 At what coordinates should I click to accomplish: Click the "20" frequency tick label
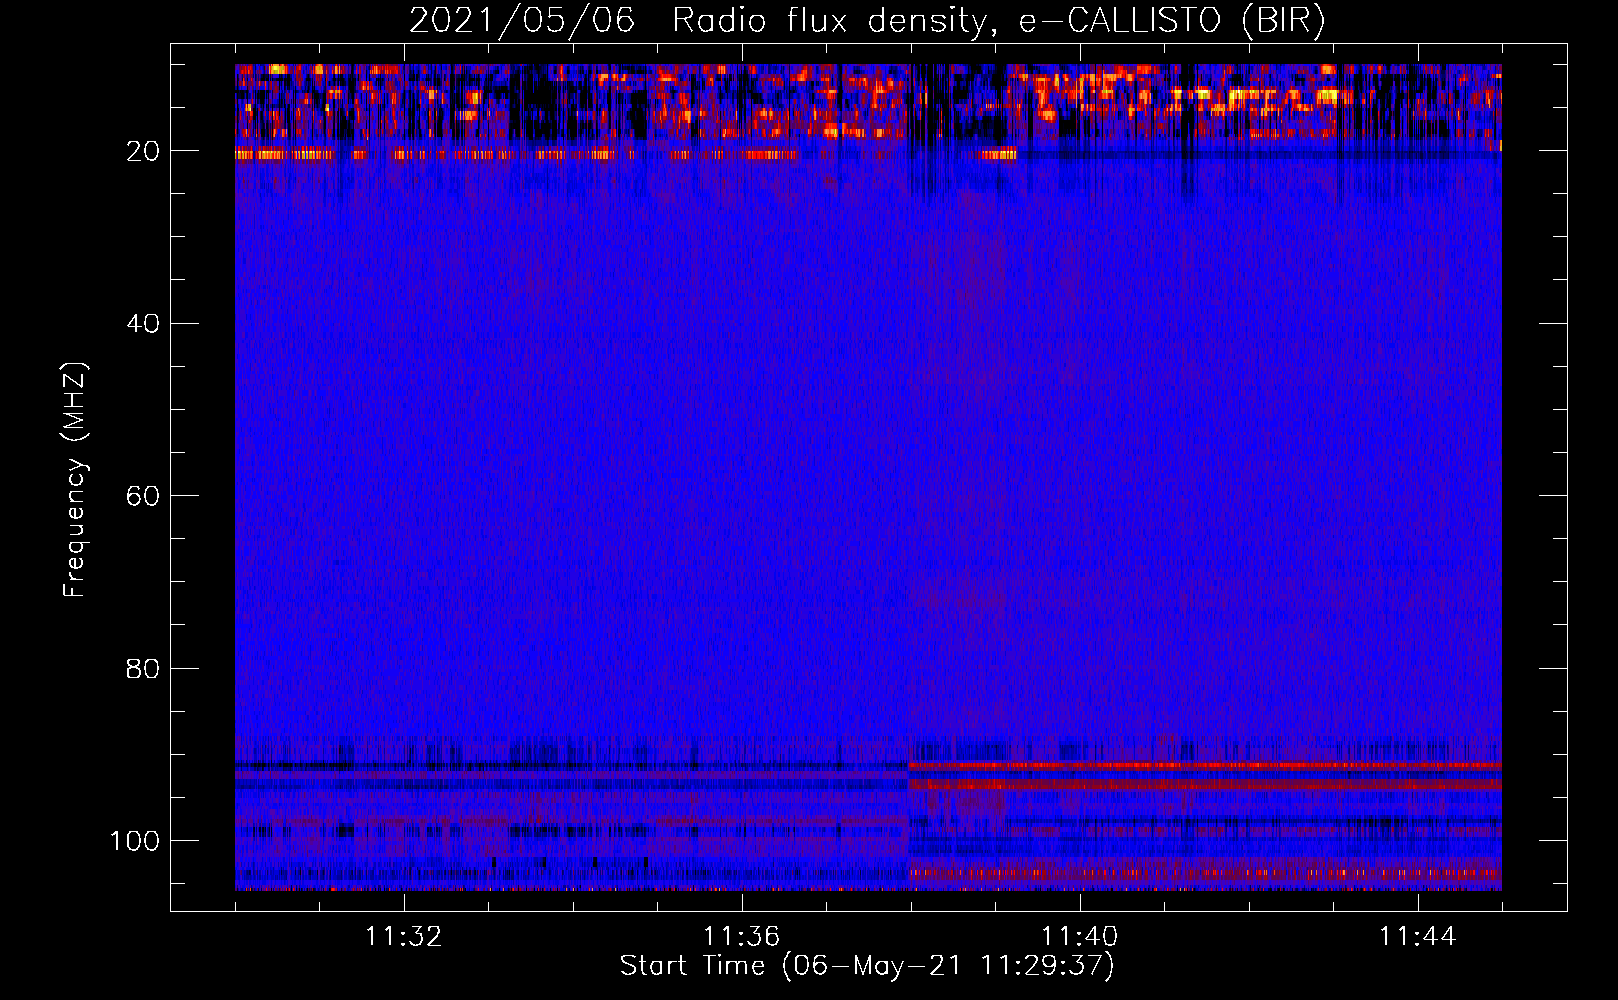(144, 151)
